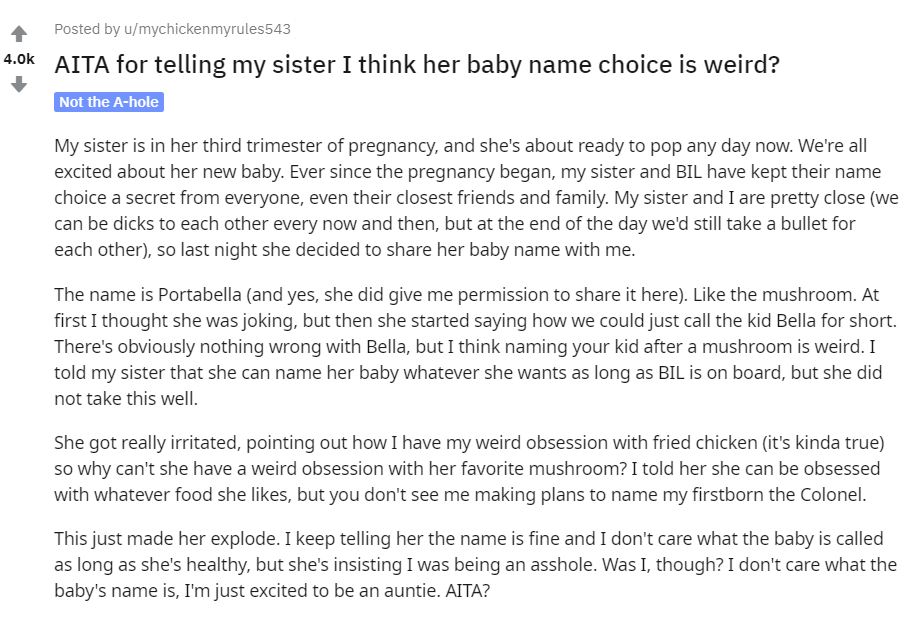Open the profile of u/mychickenmyrules543
Screen dimensions: 914x617
(x=207, y=29)
